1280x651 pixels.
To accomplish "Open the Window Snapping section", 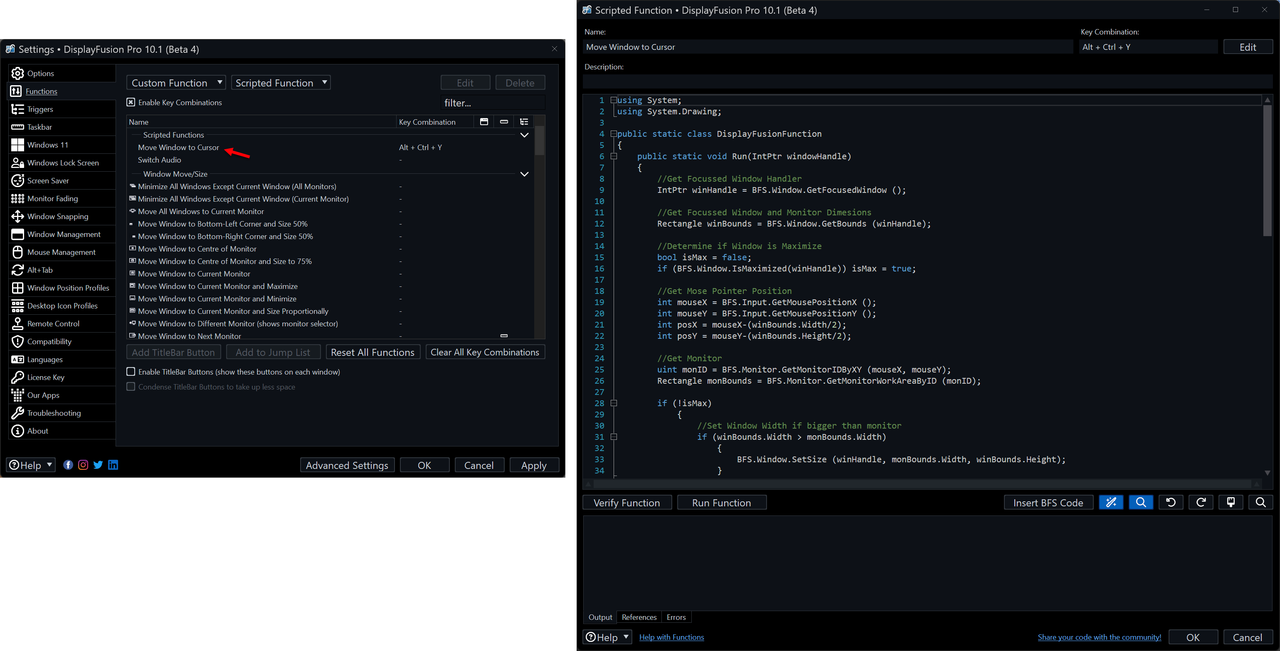I will click(61, 216).
